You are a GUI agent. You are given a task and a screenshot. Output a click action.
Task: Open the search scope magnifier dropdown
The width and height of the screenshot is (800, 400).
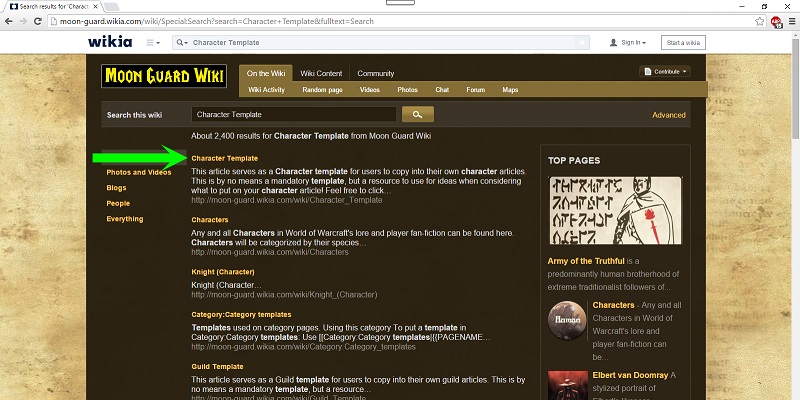point(181,43)
